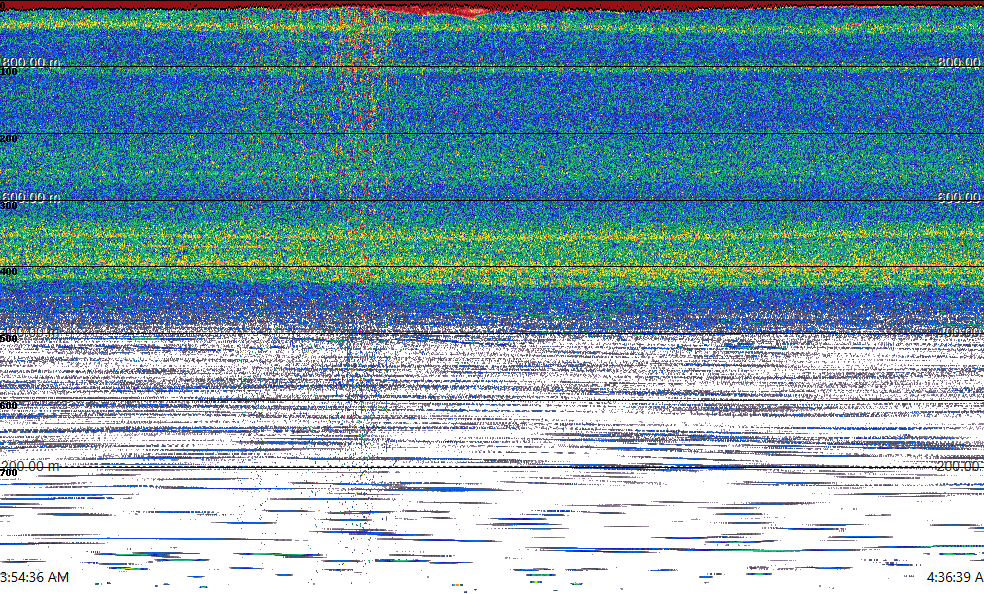Image resolution: width=984 pixels, height=594 pixels.
Task: Click the '200.00' label on the right edge
Action: pos(960,466)
